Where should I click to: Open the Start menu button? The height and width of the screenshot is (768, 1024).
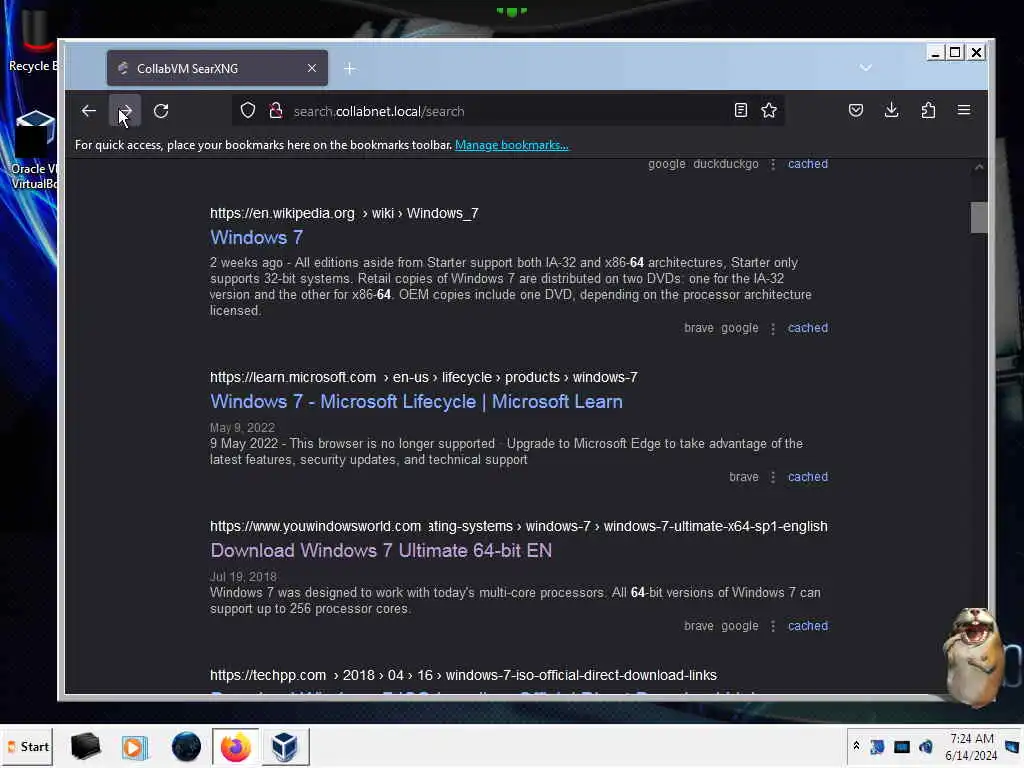coord(27,746)
